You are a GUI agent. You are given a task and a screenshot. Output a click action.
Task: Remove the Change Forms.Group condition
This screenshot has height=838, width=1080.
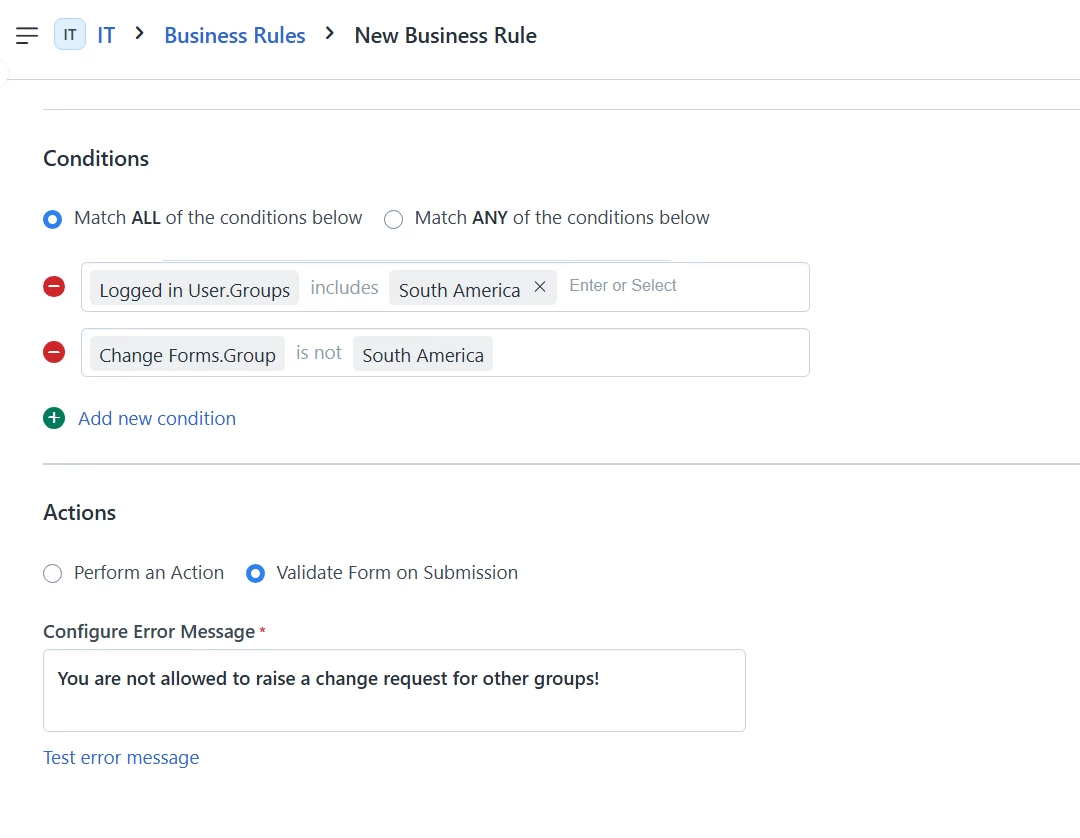point(54,352)
